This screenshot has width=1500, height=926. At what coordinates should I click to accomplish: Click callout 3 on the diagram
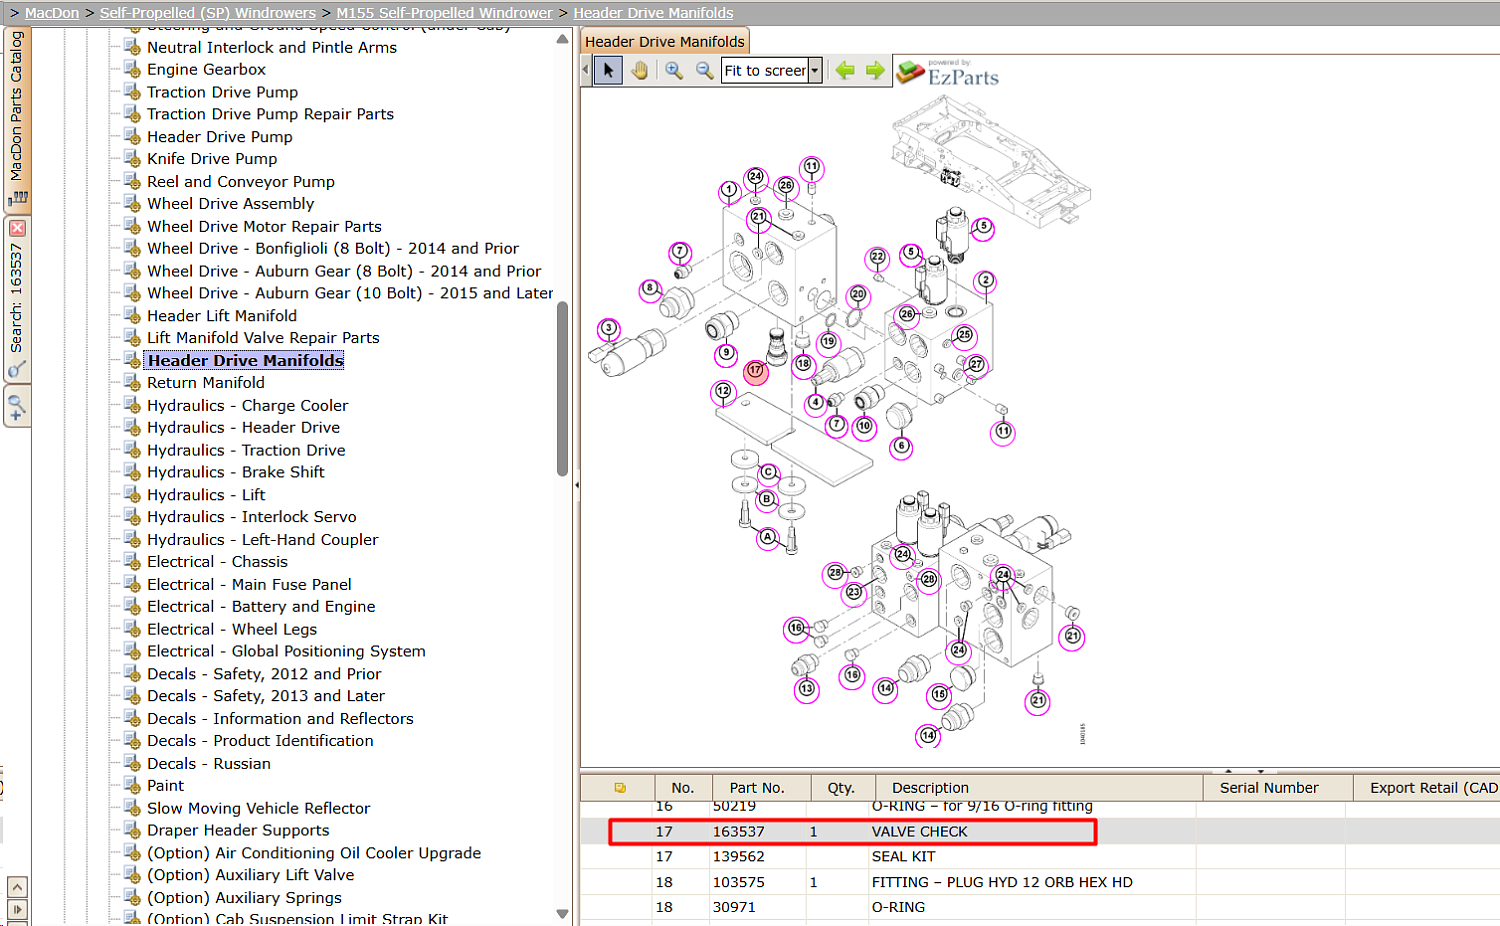pos(609,328)
